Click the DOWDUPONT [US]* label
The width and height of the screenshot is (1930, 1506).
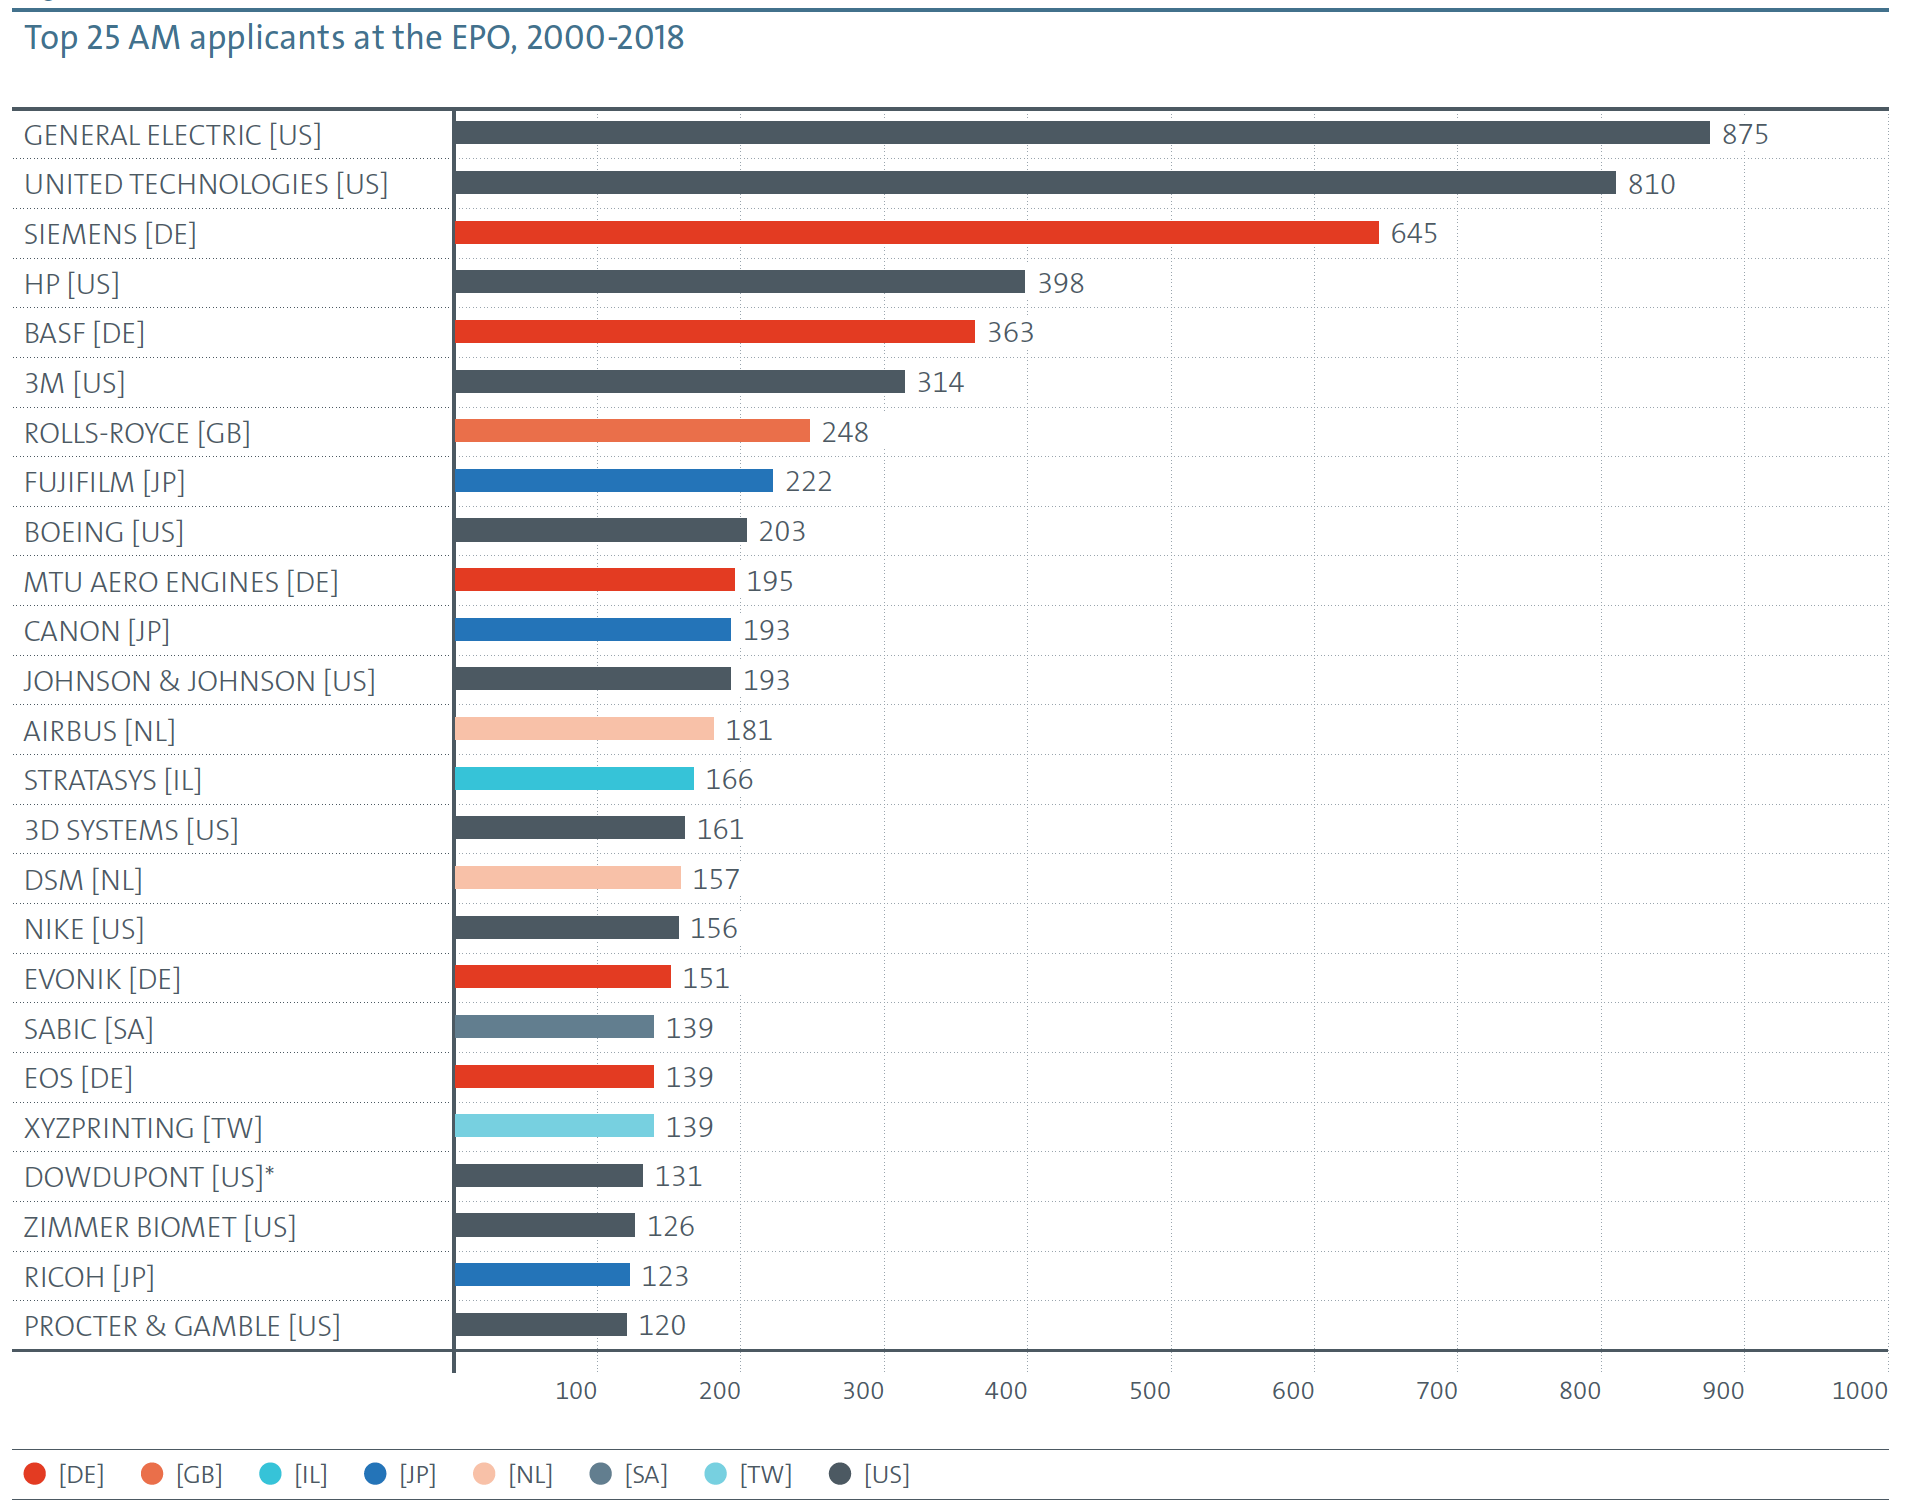coord(149,1177)
